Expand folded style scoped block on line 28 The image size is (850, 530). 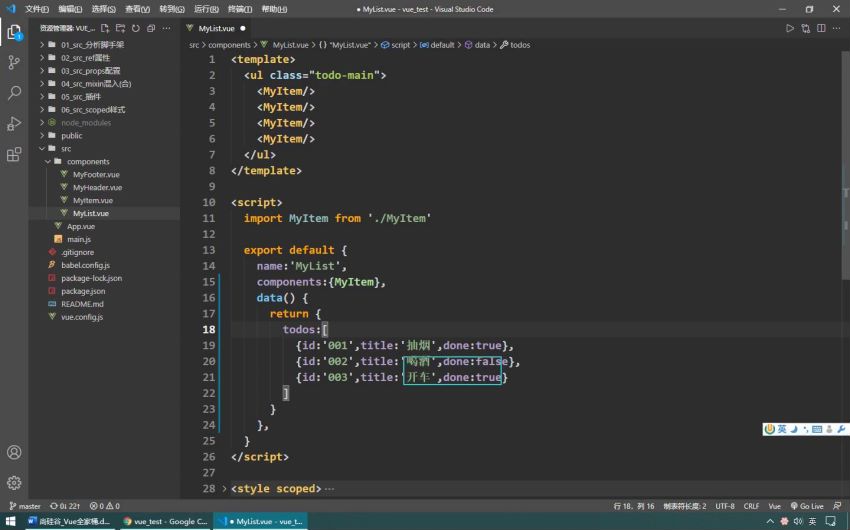coord(224,488)
